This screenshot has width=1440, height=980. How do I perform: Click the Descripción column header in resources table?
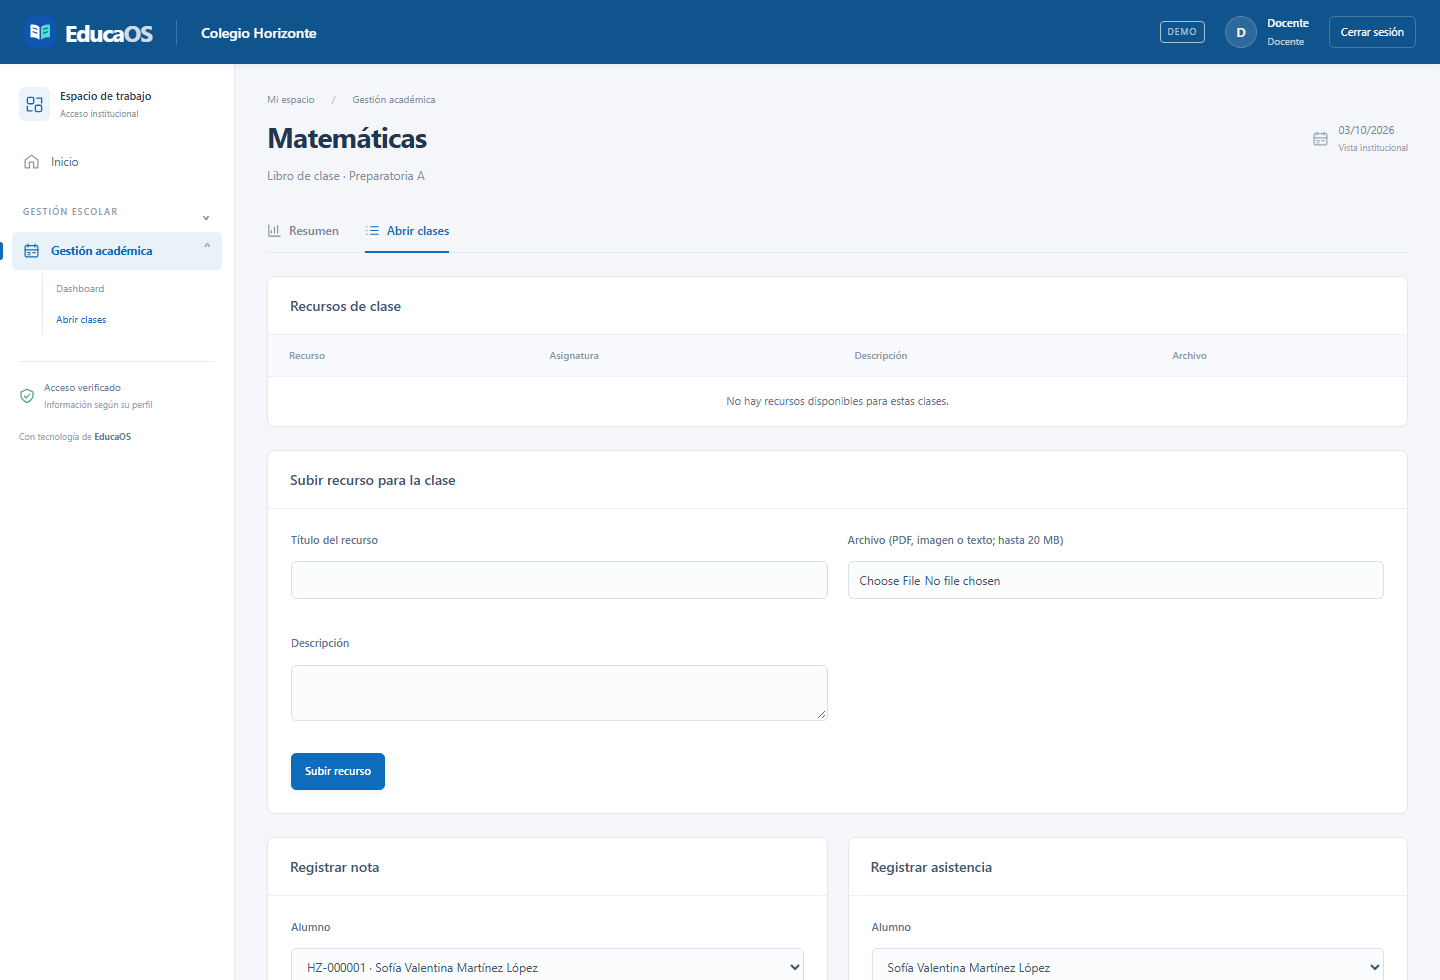(881, 356)
